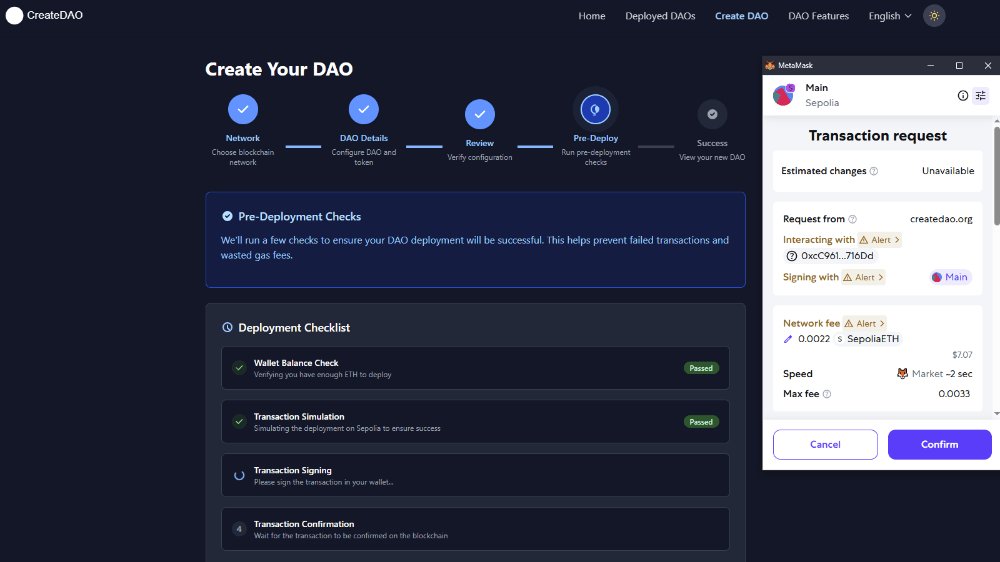Expand the Signing with Alert

pos(863,277)
